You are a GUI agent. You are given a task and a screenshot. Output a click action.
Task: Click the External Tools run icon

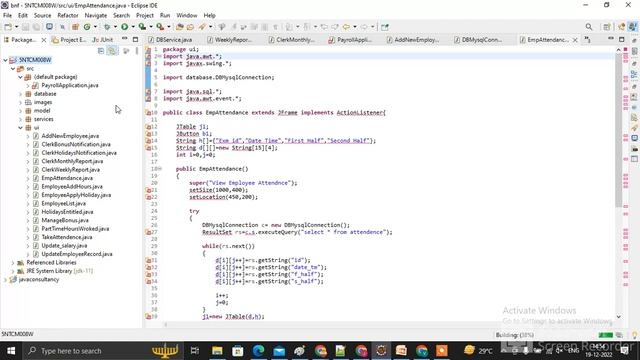coord(160,27)
